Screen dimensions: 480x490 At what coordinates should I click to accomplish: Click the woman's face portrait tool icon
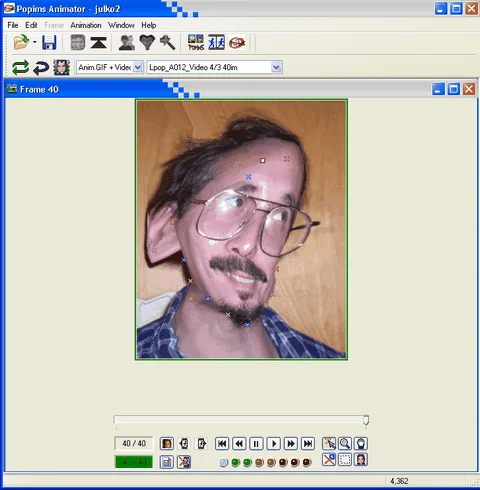361,460
